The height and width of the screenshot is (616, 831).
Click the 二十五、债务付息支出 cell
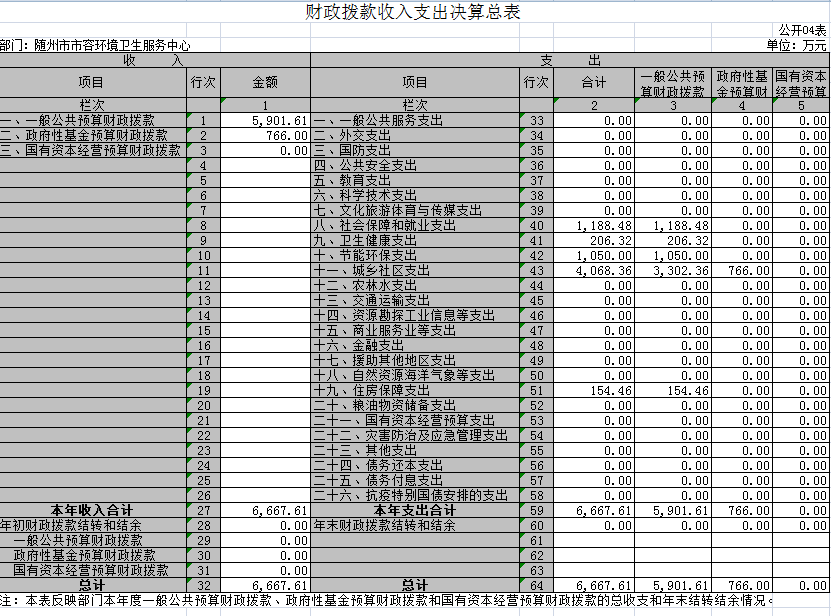415,481
